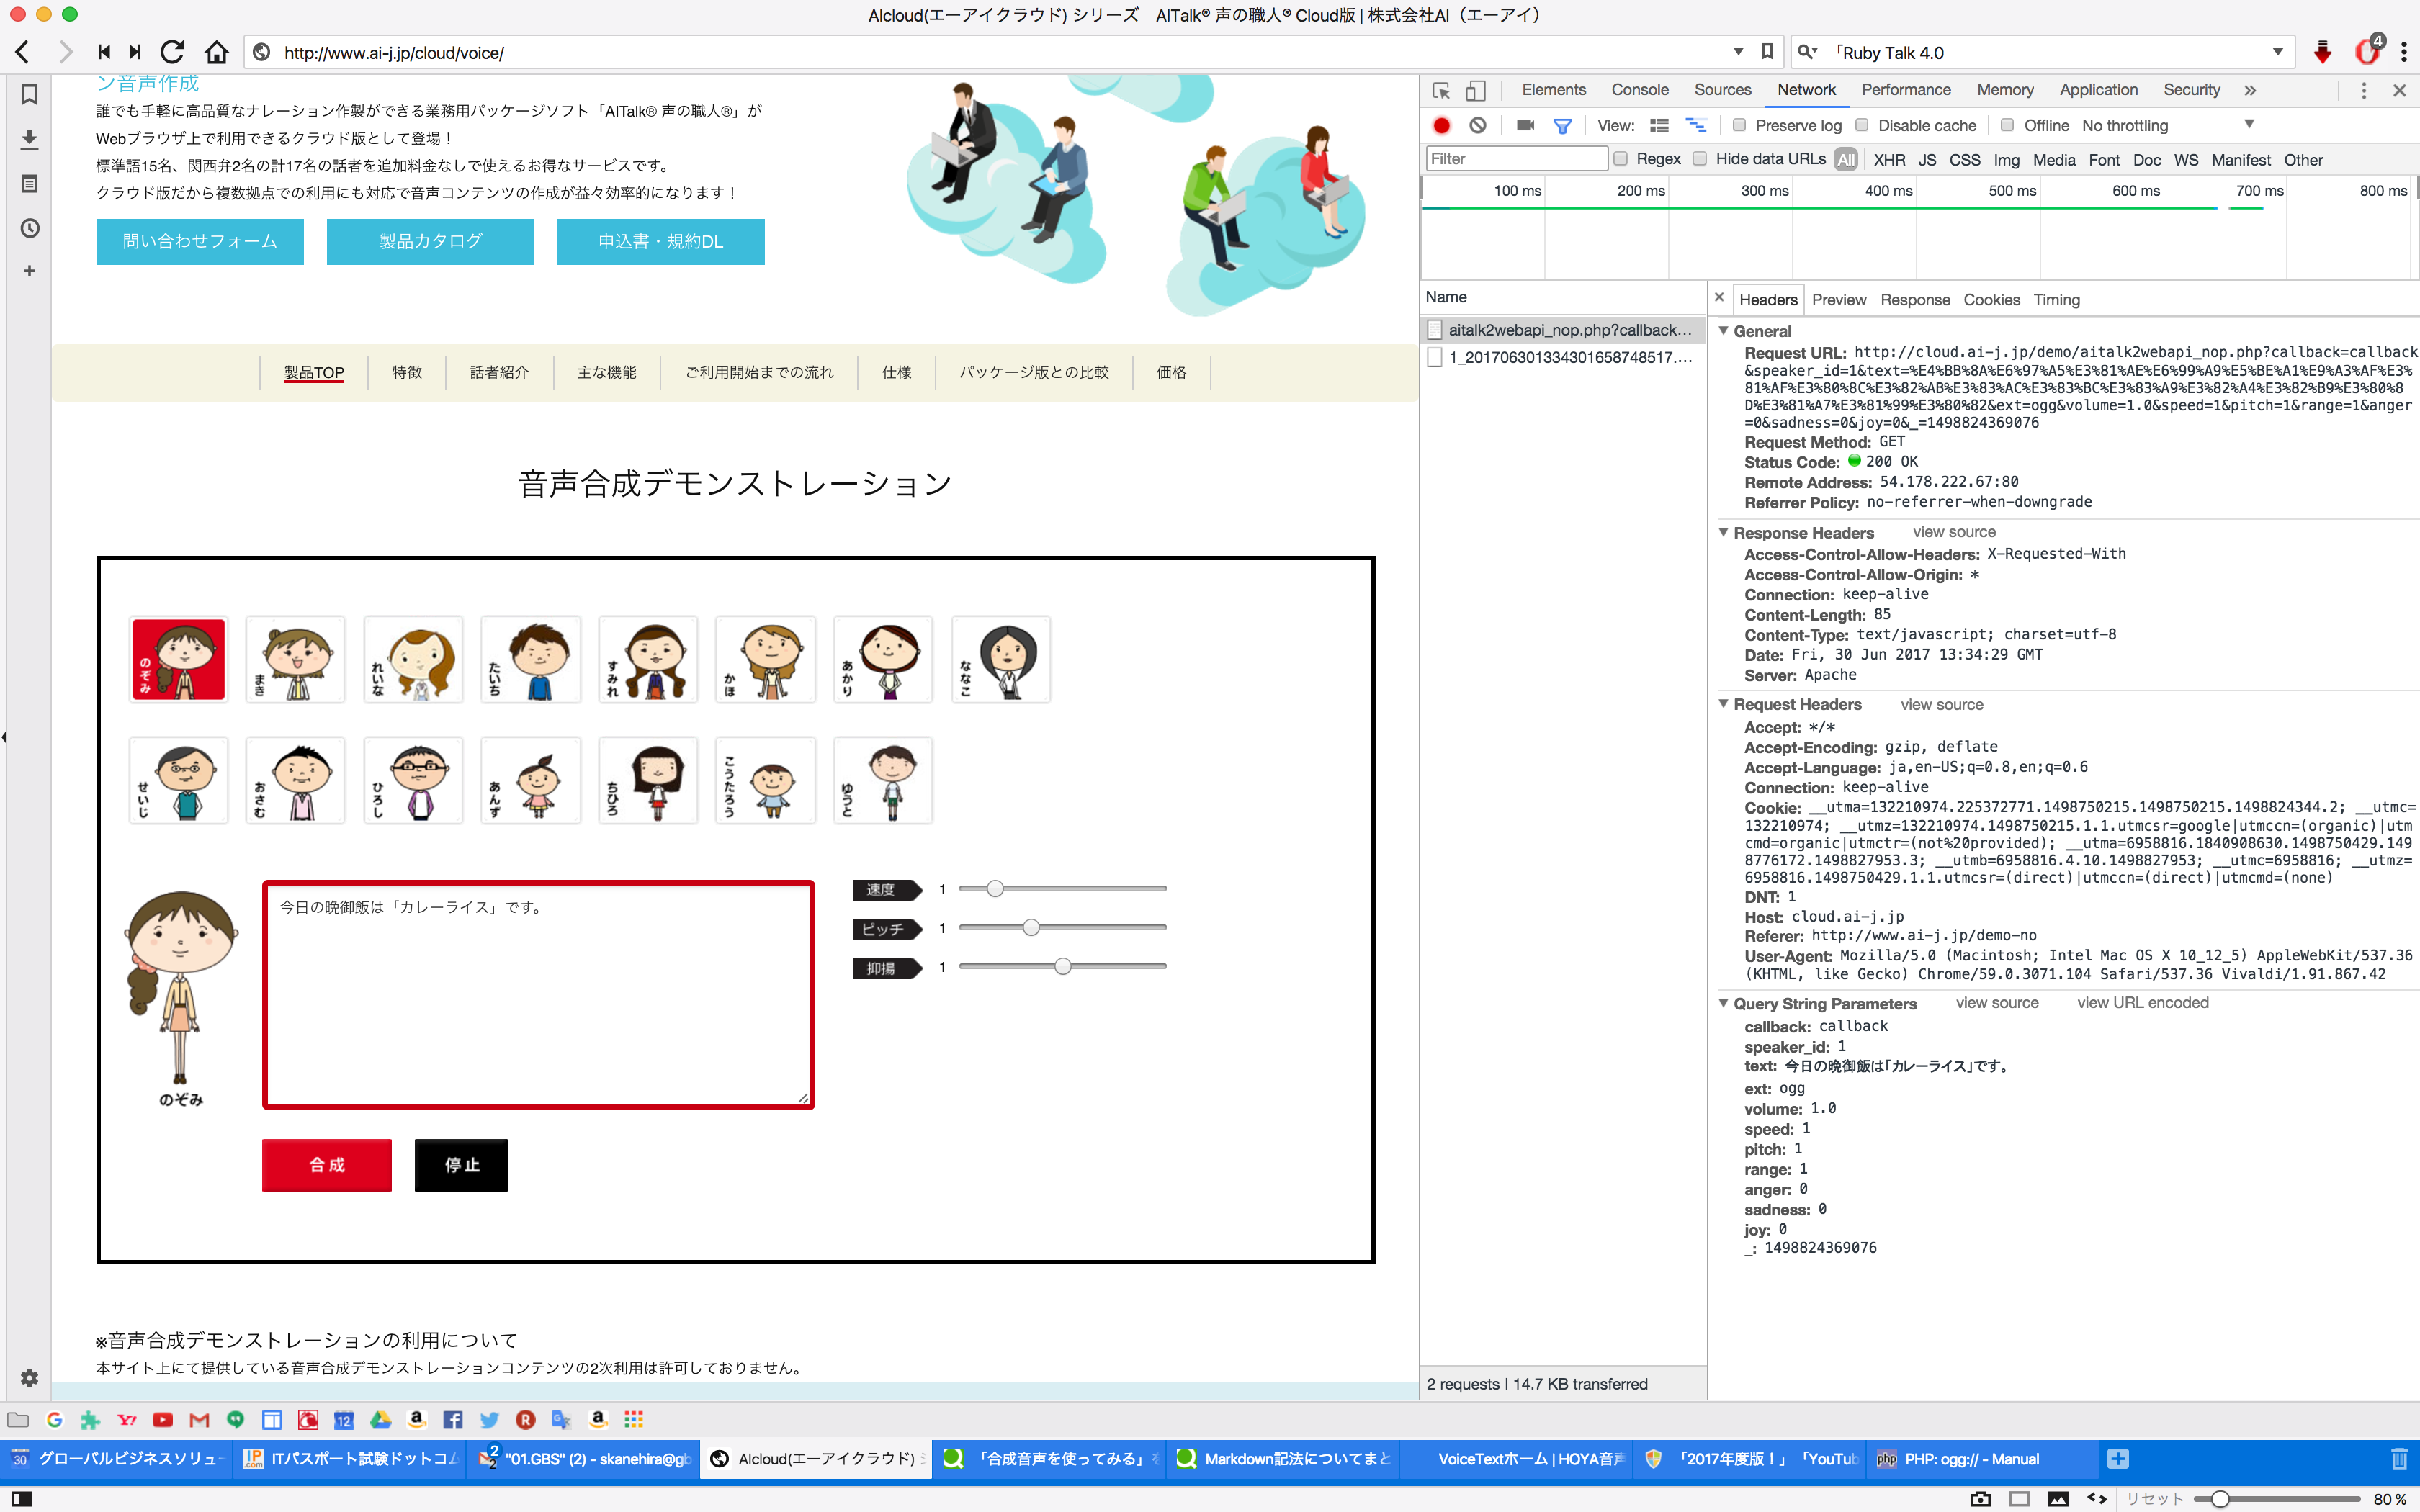Viewport: 2420px width, 1512px height.
Task: Go to the 話者紹介 page link
Action: (499, 372)
